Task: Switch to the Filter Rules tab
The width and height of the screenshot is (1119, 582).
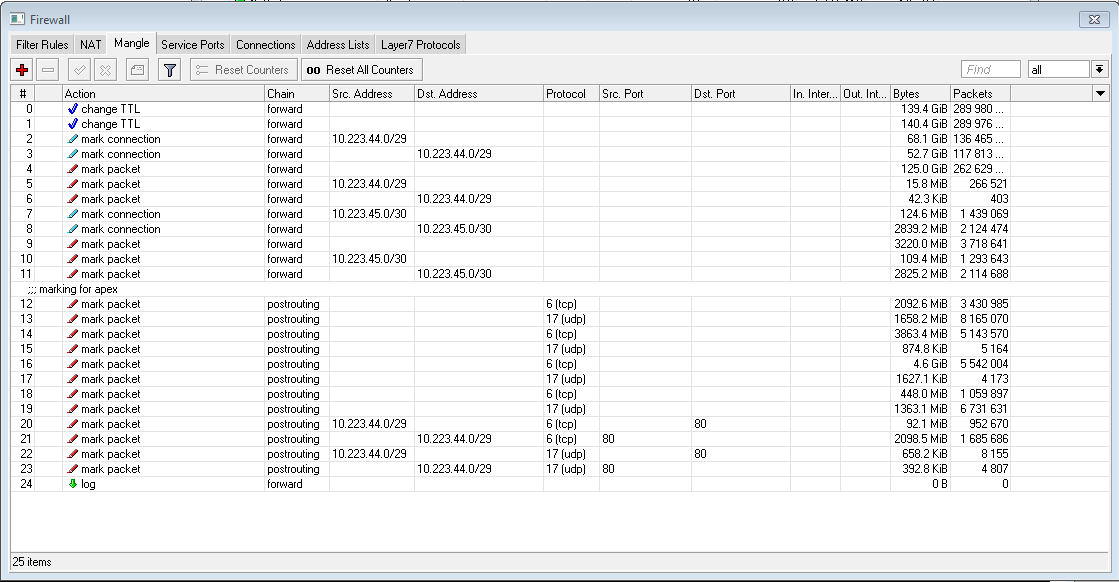Action: coord(42,44)
